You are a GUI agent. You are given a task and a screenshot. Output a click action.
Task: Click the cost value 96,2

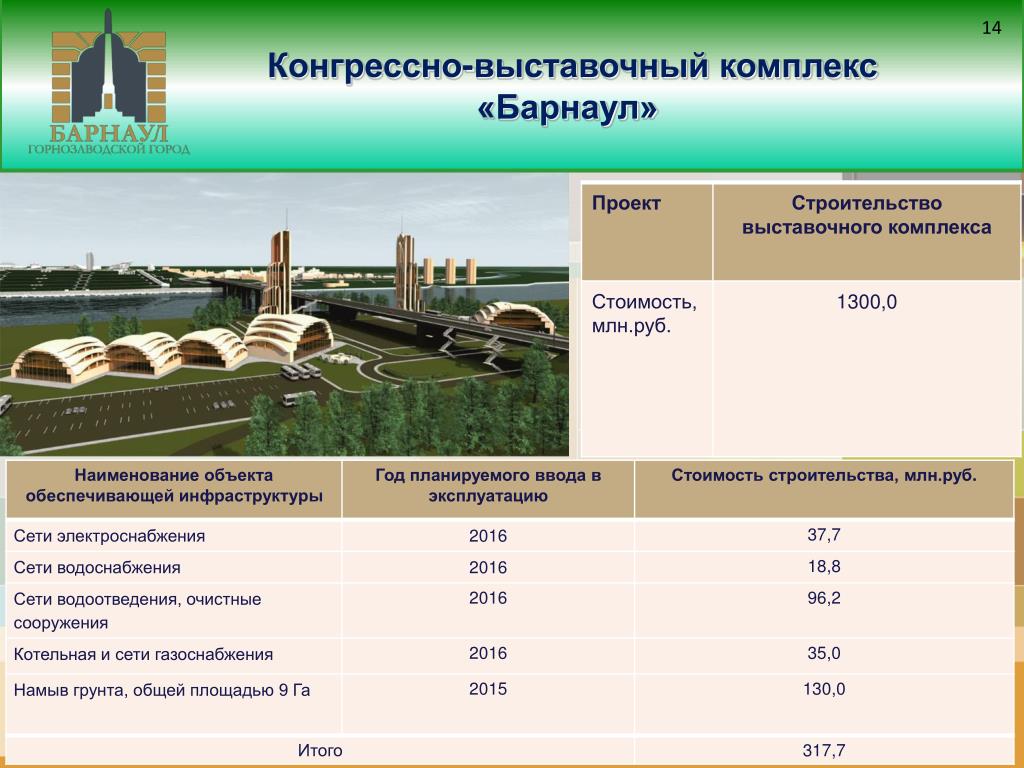pos(824,598)
